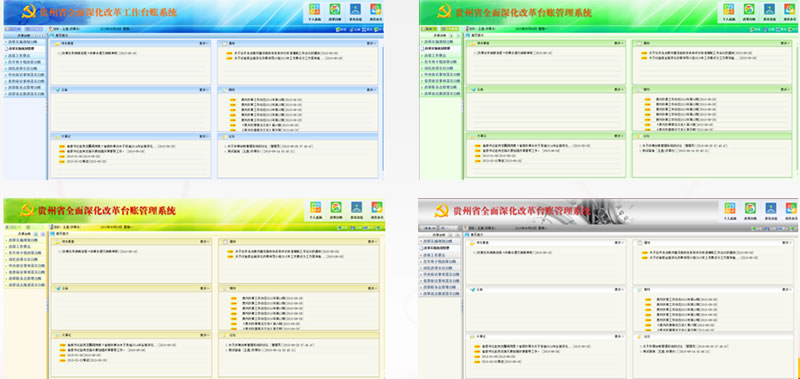This screenshot has width=800, height=379.
Task: Expand 更多 on checkmark panel in blue-theme window
Action: coord(204,90)
